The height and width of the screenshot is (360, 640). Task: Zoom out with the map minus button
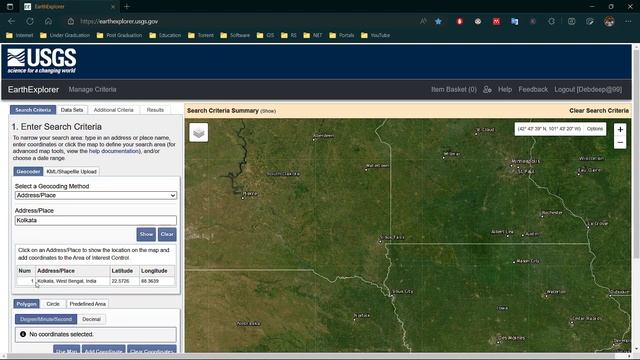tap(620, 142)
